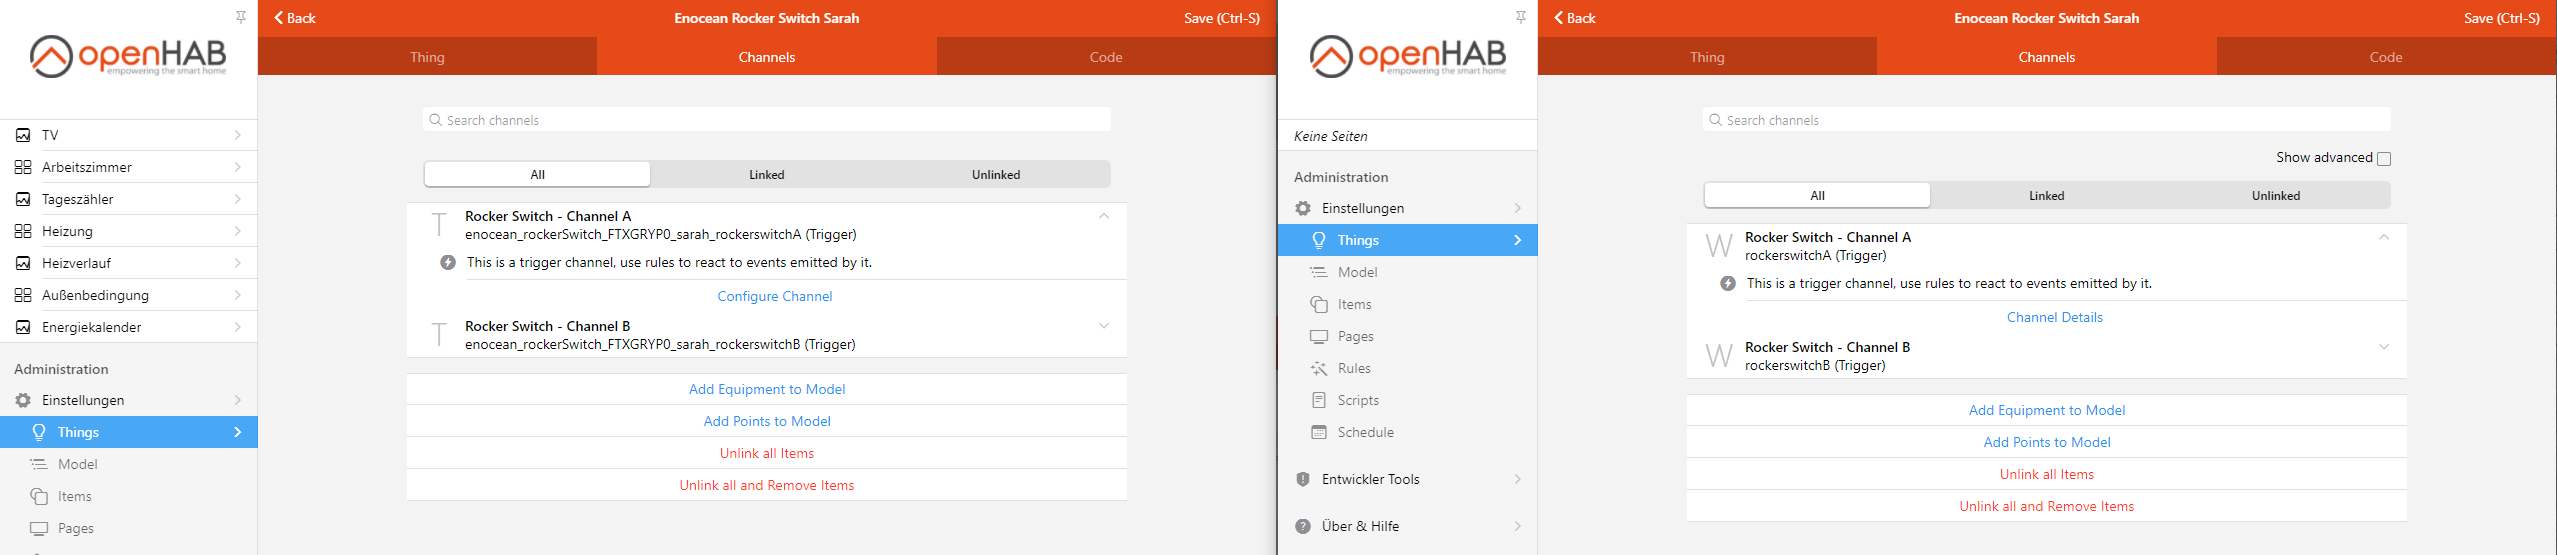Click the Heizverlauf page chart icon
The height and width of the screenshot is (555, 2557).
tap(23, 263)
